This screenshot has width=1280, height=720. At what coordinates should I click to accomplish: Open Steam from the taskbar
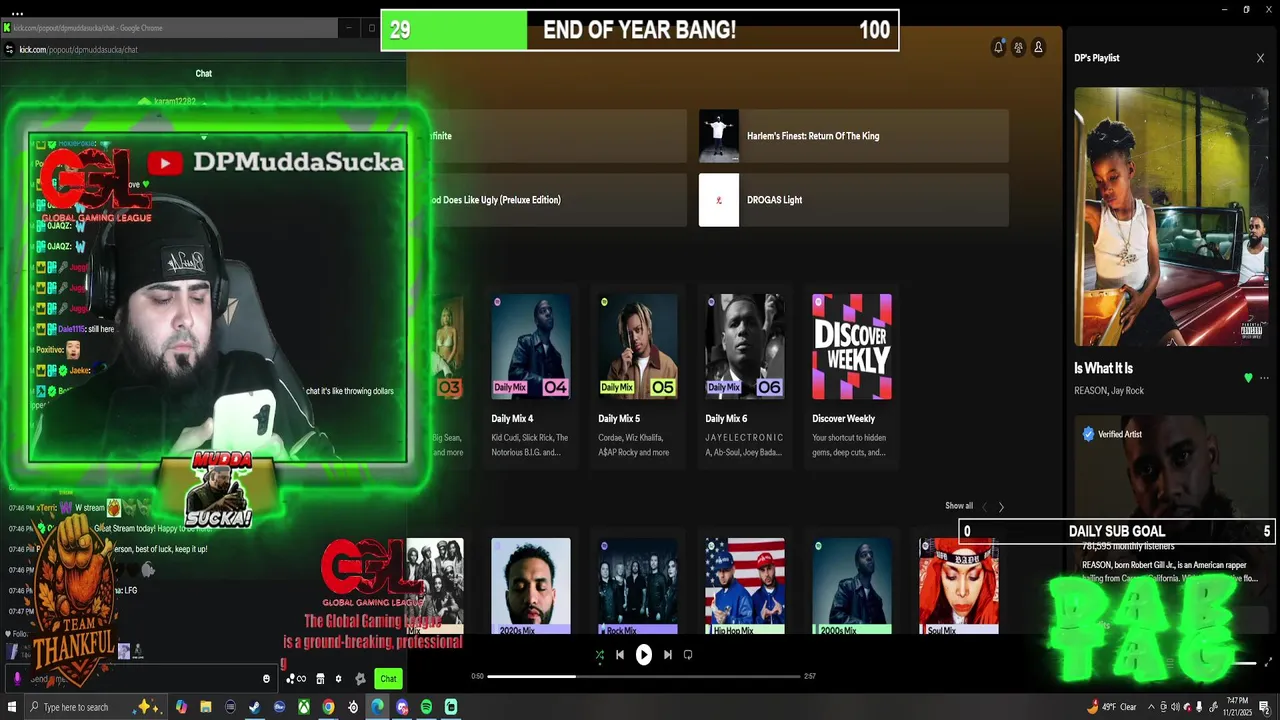pyautogui.click(x=254, y=707)
